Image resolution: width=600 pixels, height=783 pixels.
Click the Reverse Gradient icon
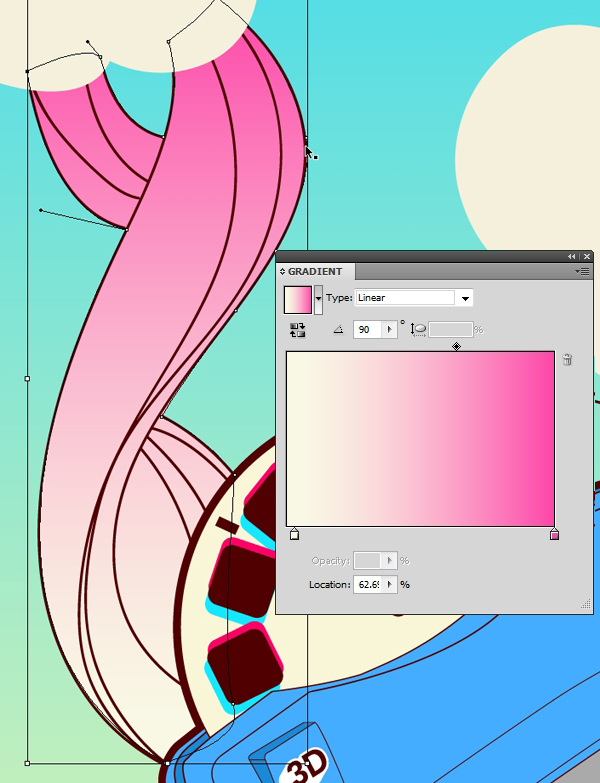298,330
